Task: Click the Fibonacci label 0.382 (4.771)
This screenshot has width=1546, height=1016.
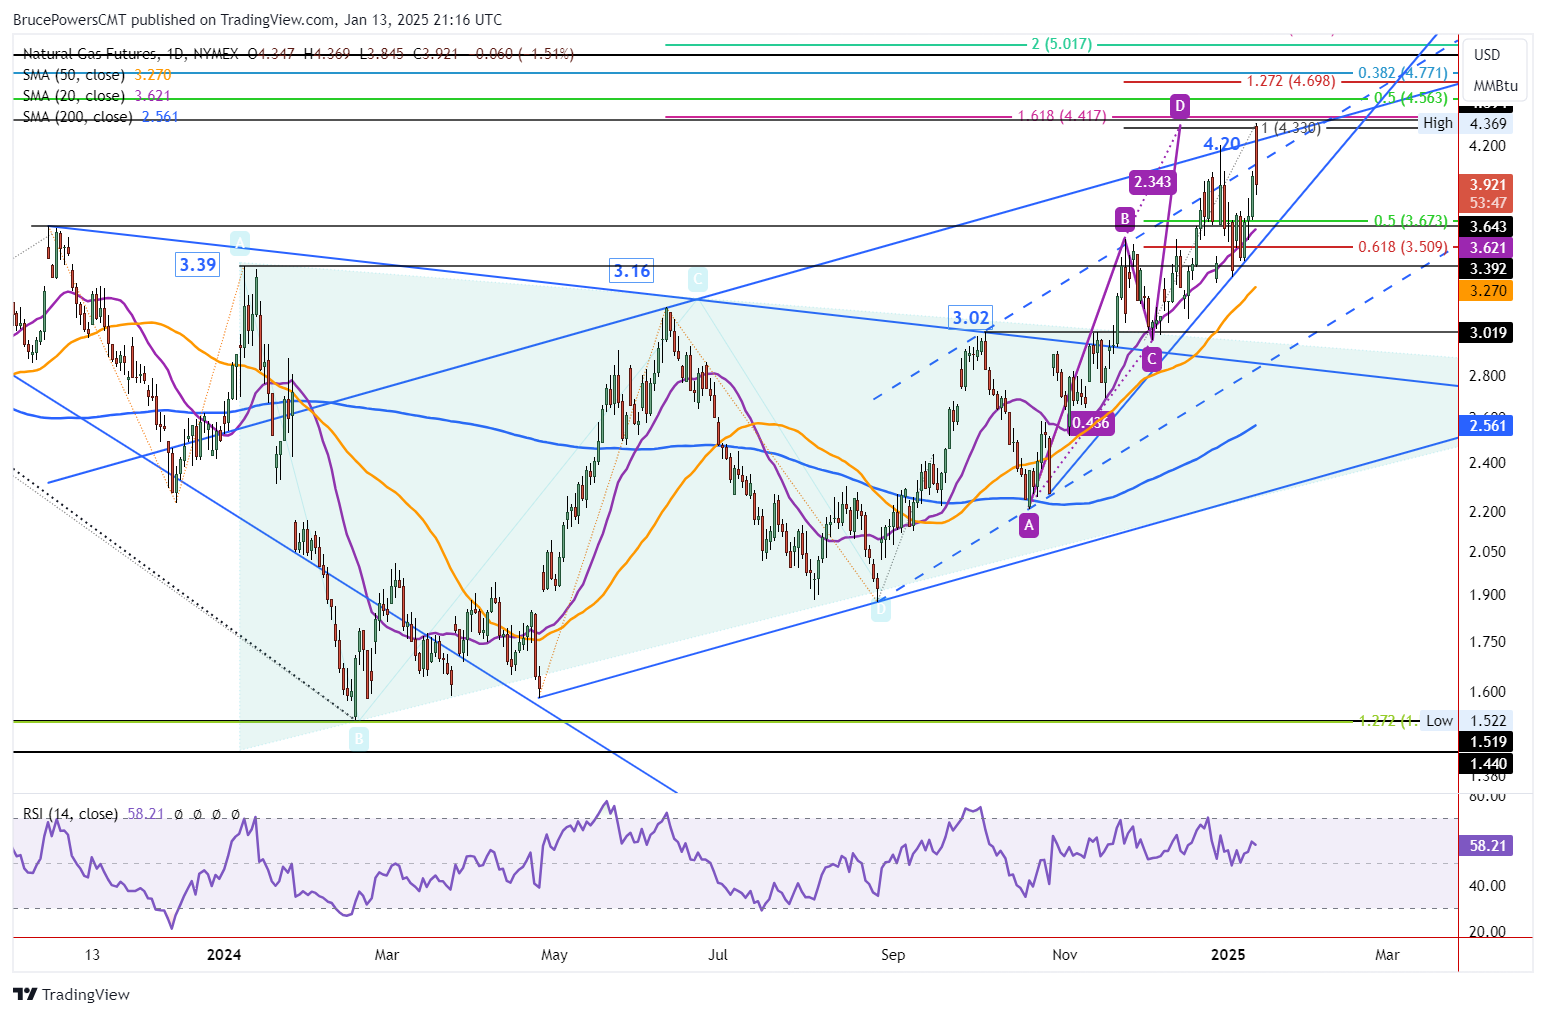Action: 1402,73
